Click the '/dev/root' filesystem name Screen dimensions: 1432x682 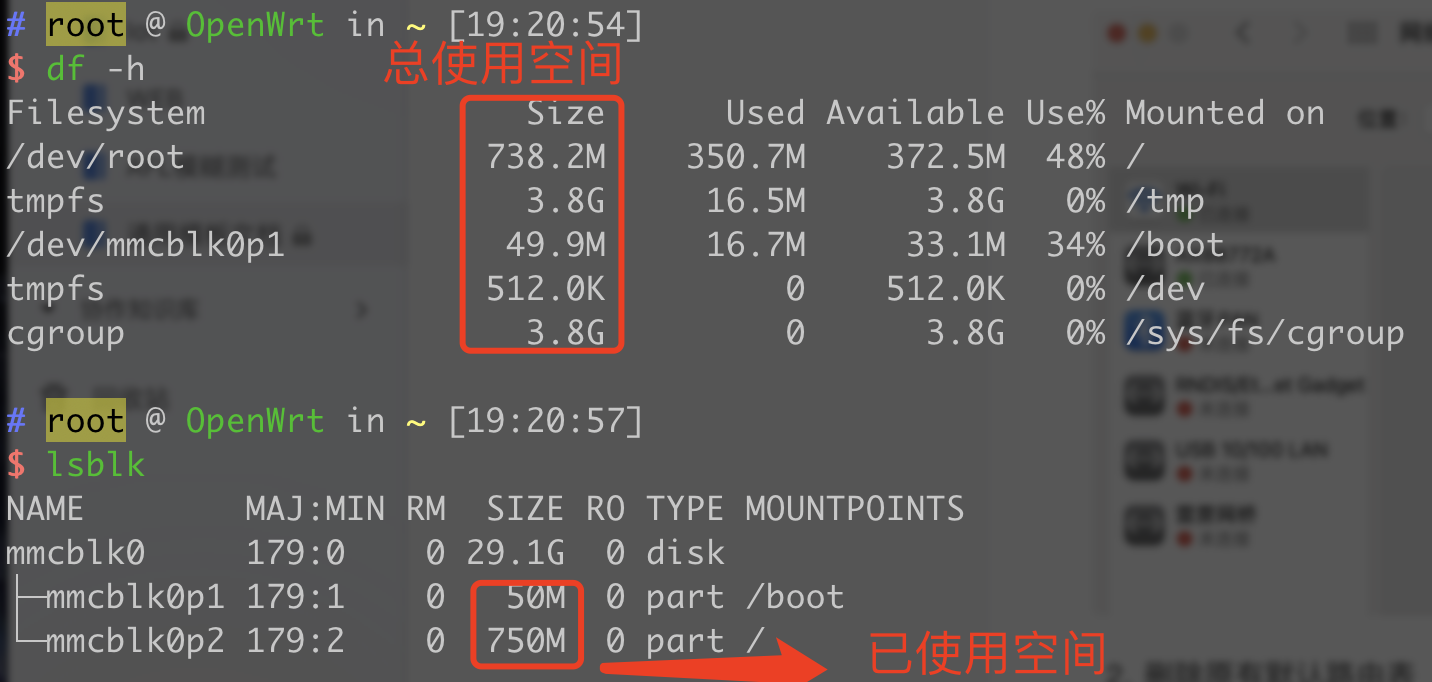pos(96,157)
